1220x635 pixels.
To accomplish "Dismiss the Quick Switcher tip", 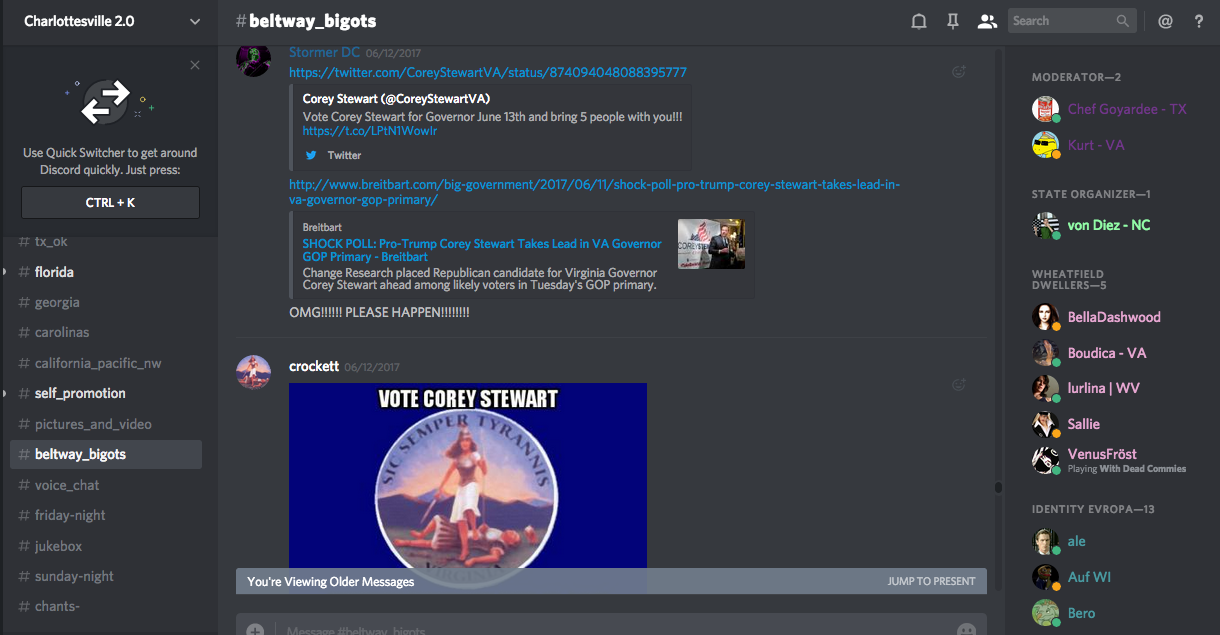I will pyautogui.click(x=195, y=65).
